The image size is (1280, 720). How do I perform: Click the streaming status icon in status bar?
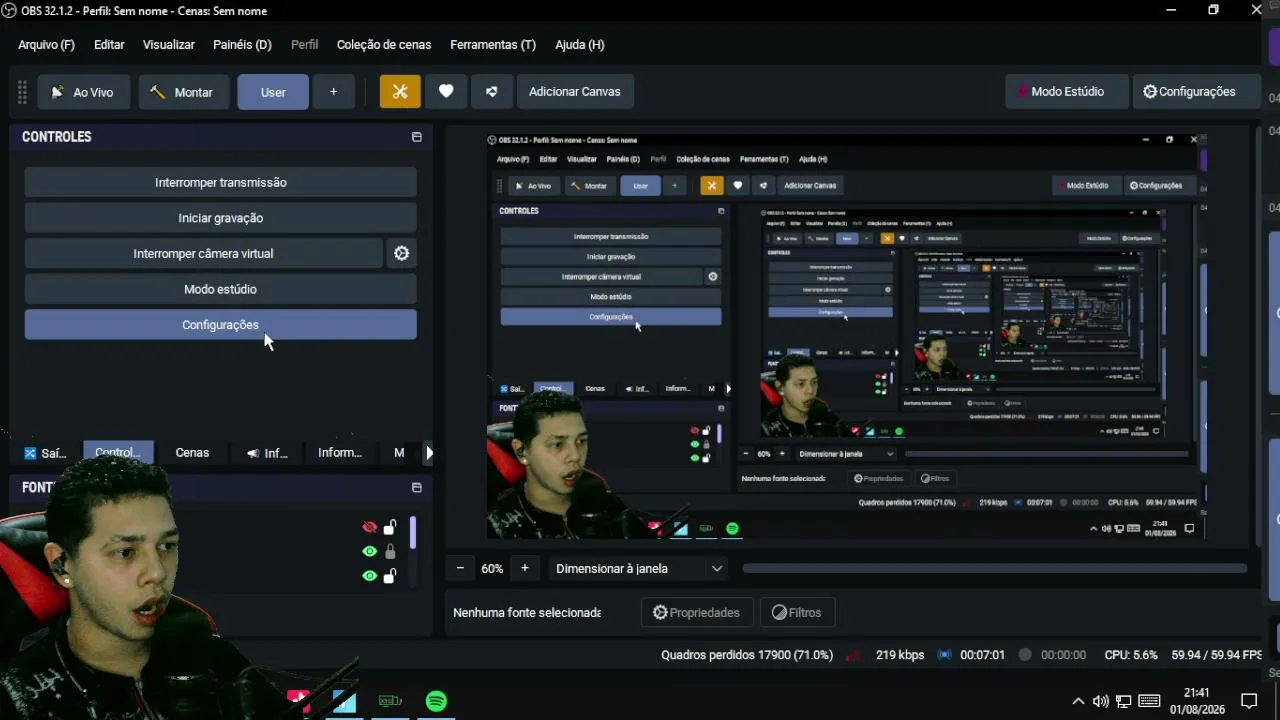[x=944, y=655]
